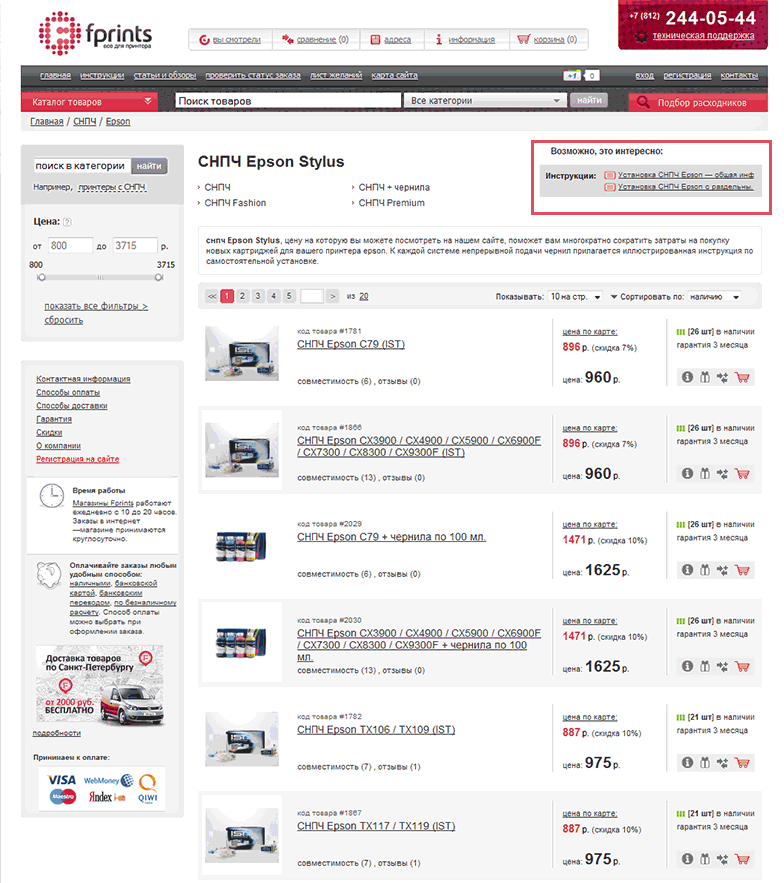Open Установка СНПЧ Epson — общая инф instruction link
The height and width of the screenshot is (883, 784).
(x=685, y=175)
